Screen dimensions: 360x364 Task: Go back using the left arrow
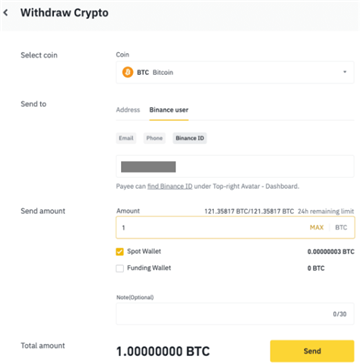coord(6,13)
